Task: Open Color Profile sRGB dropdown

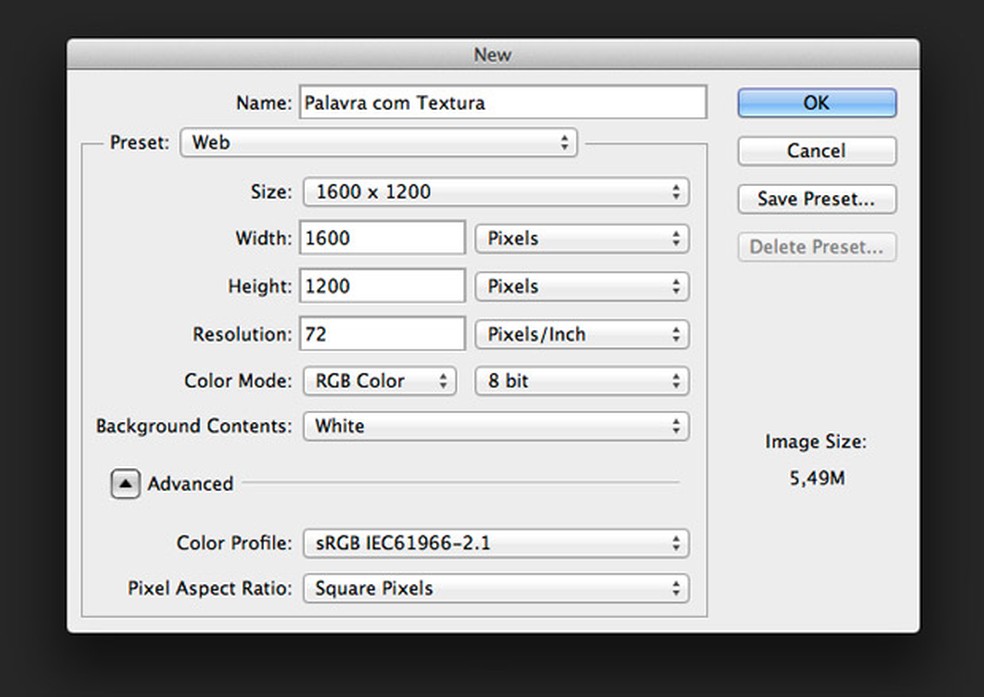Action: pyautogui.click(x=496, y=544)
